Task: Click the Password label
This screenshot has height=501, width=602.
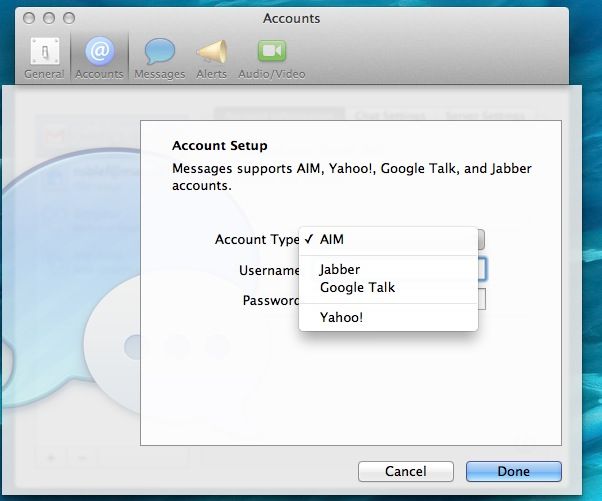Action: 271,300
